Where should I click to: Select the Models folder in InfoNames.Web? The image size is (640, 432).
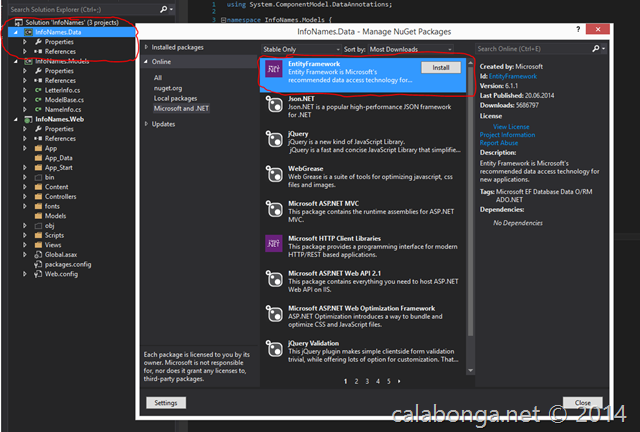56,216
